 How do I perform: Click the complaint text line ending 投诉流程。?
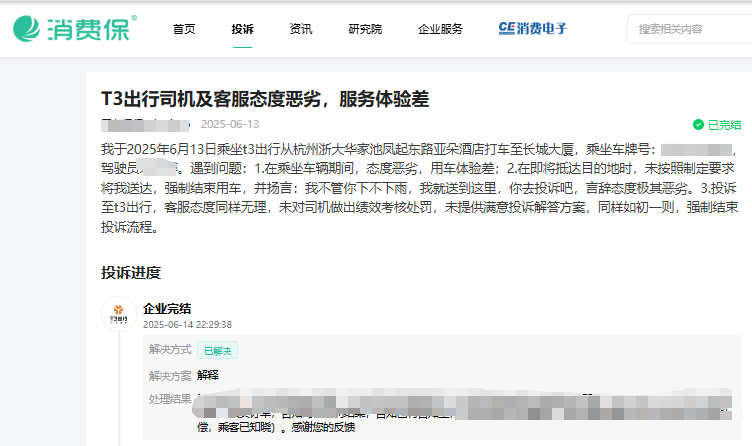(129, 227)
